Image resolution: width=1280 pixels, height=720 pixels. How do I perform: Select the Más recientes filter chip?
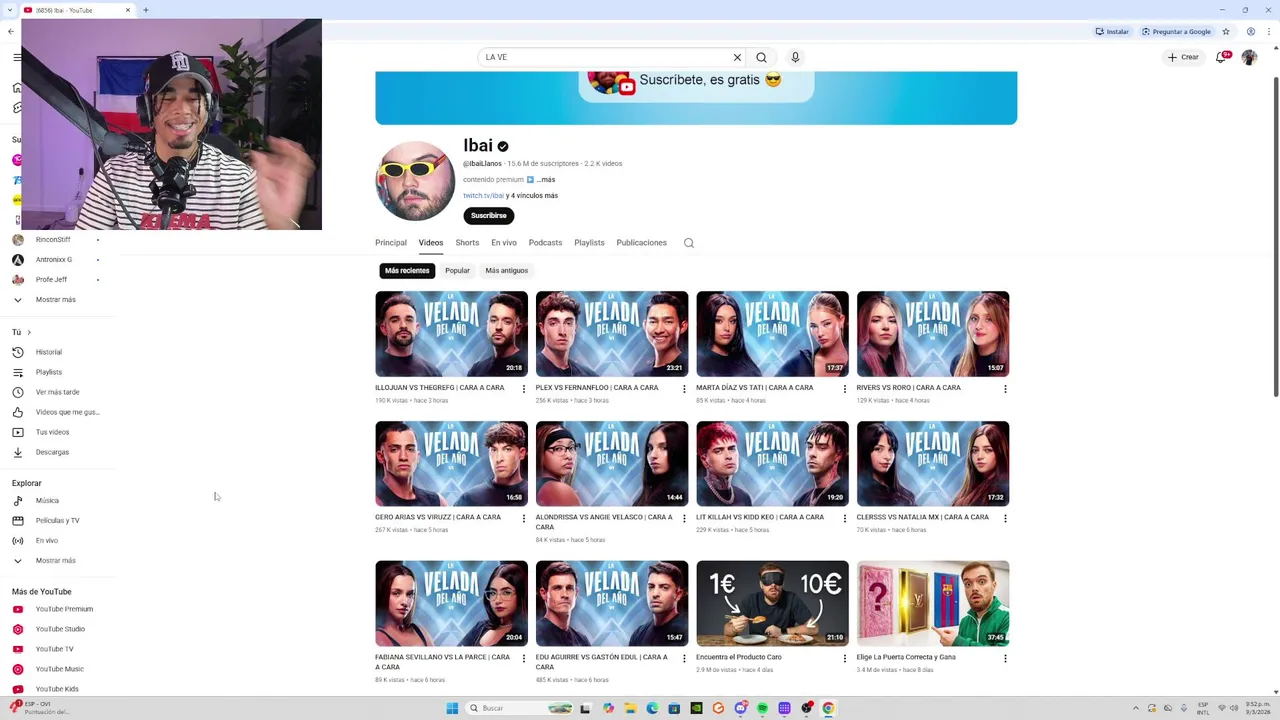(407, 271)
